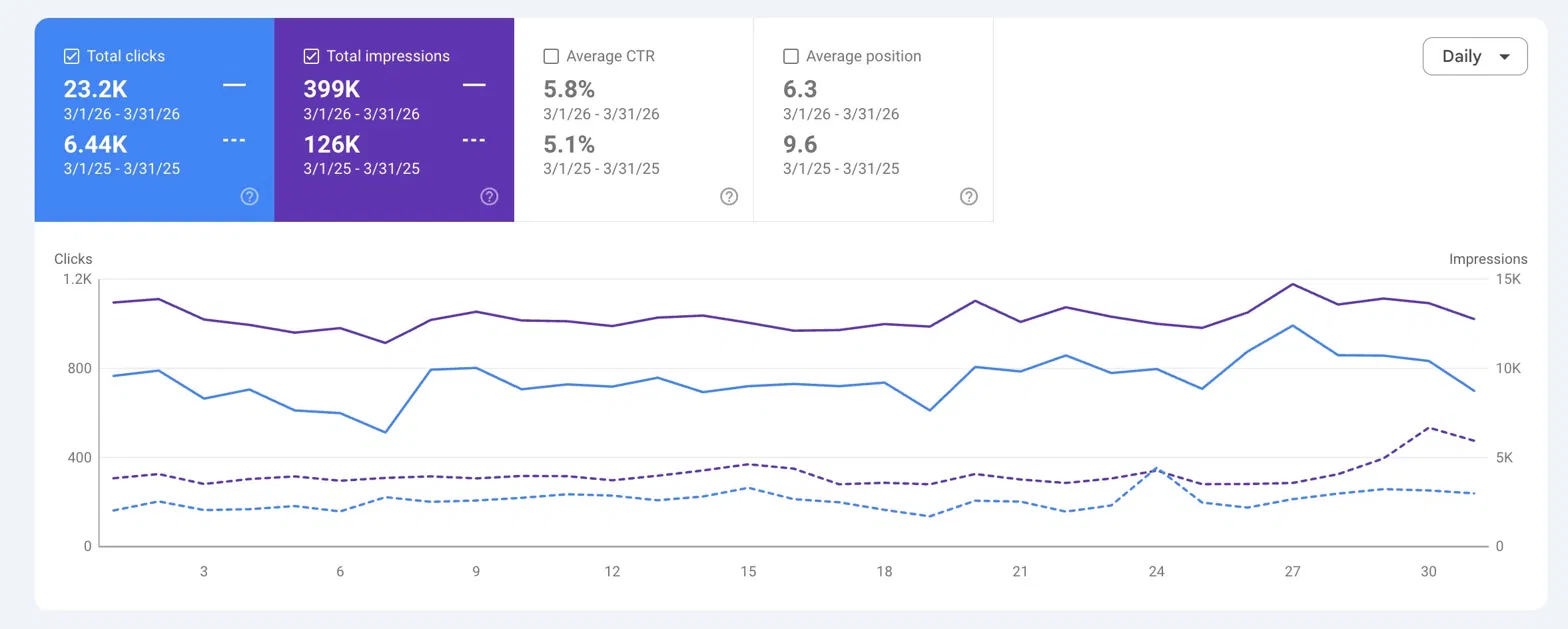Click day 18 on the x-axis

[x=884, y=572]
